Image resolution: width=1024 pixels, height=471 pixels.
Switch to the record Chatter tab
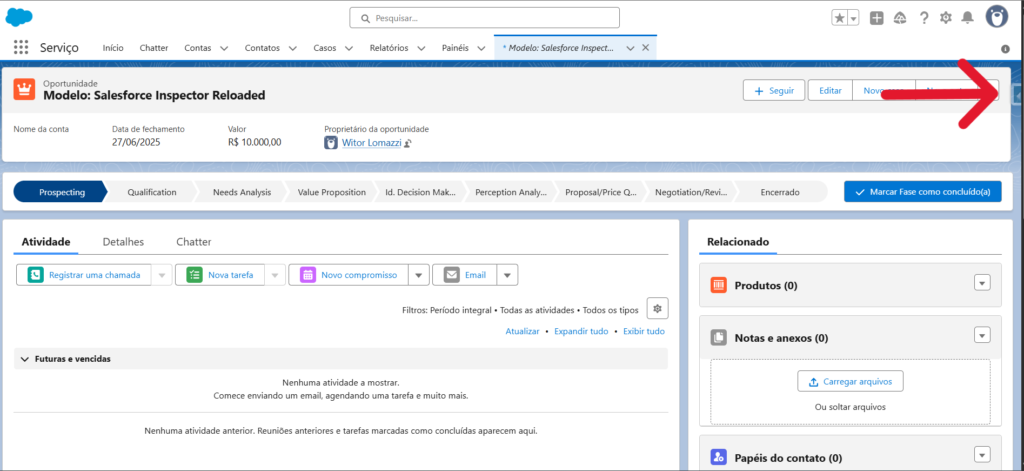tap(193, 242)
